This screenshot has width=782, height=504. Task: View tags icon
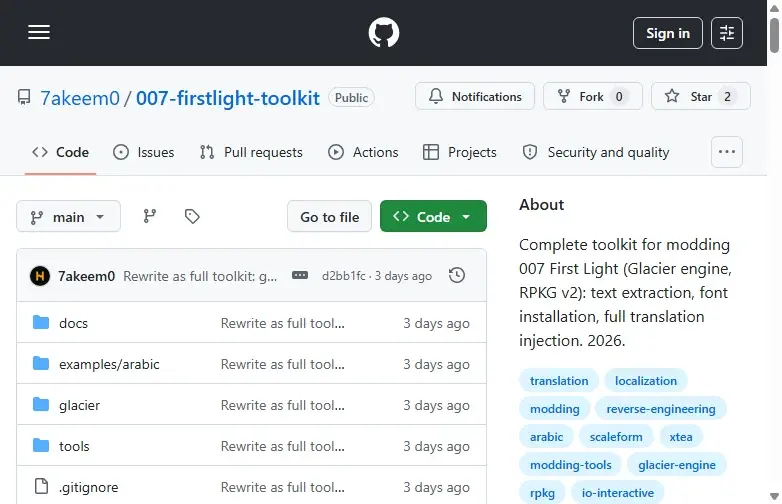tap(192, 216)
